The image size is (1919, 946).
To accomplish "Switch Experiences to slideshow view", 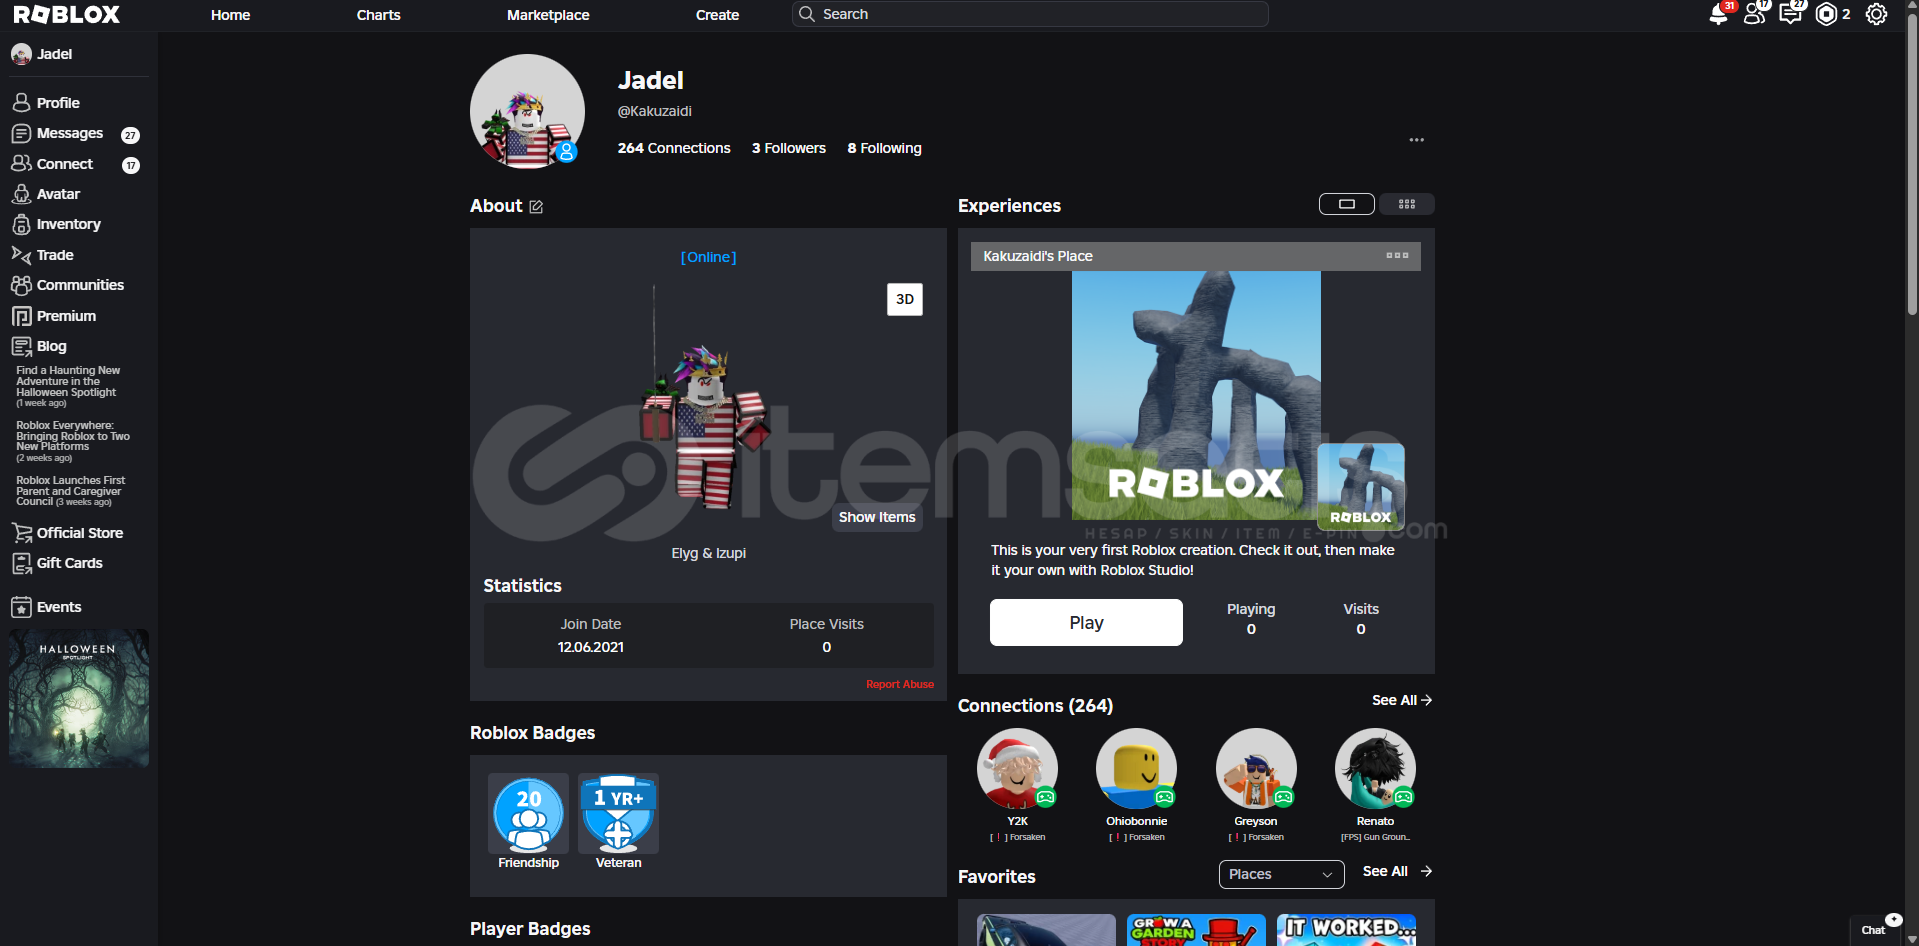I will [x=1347, y=204].
